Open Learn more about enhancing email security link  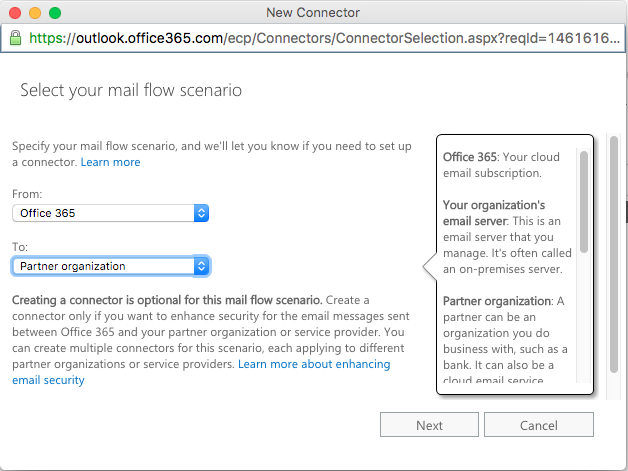click(201, 372)
